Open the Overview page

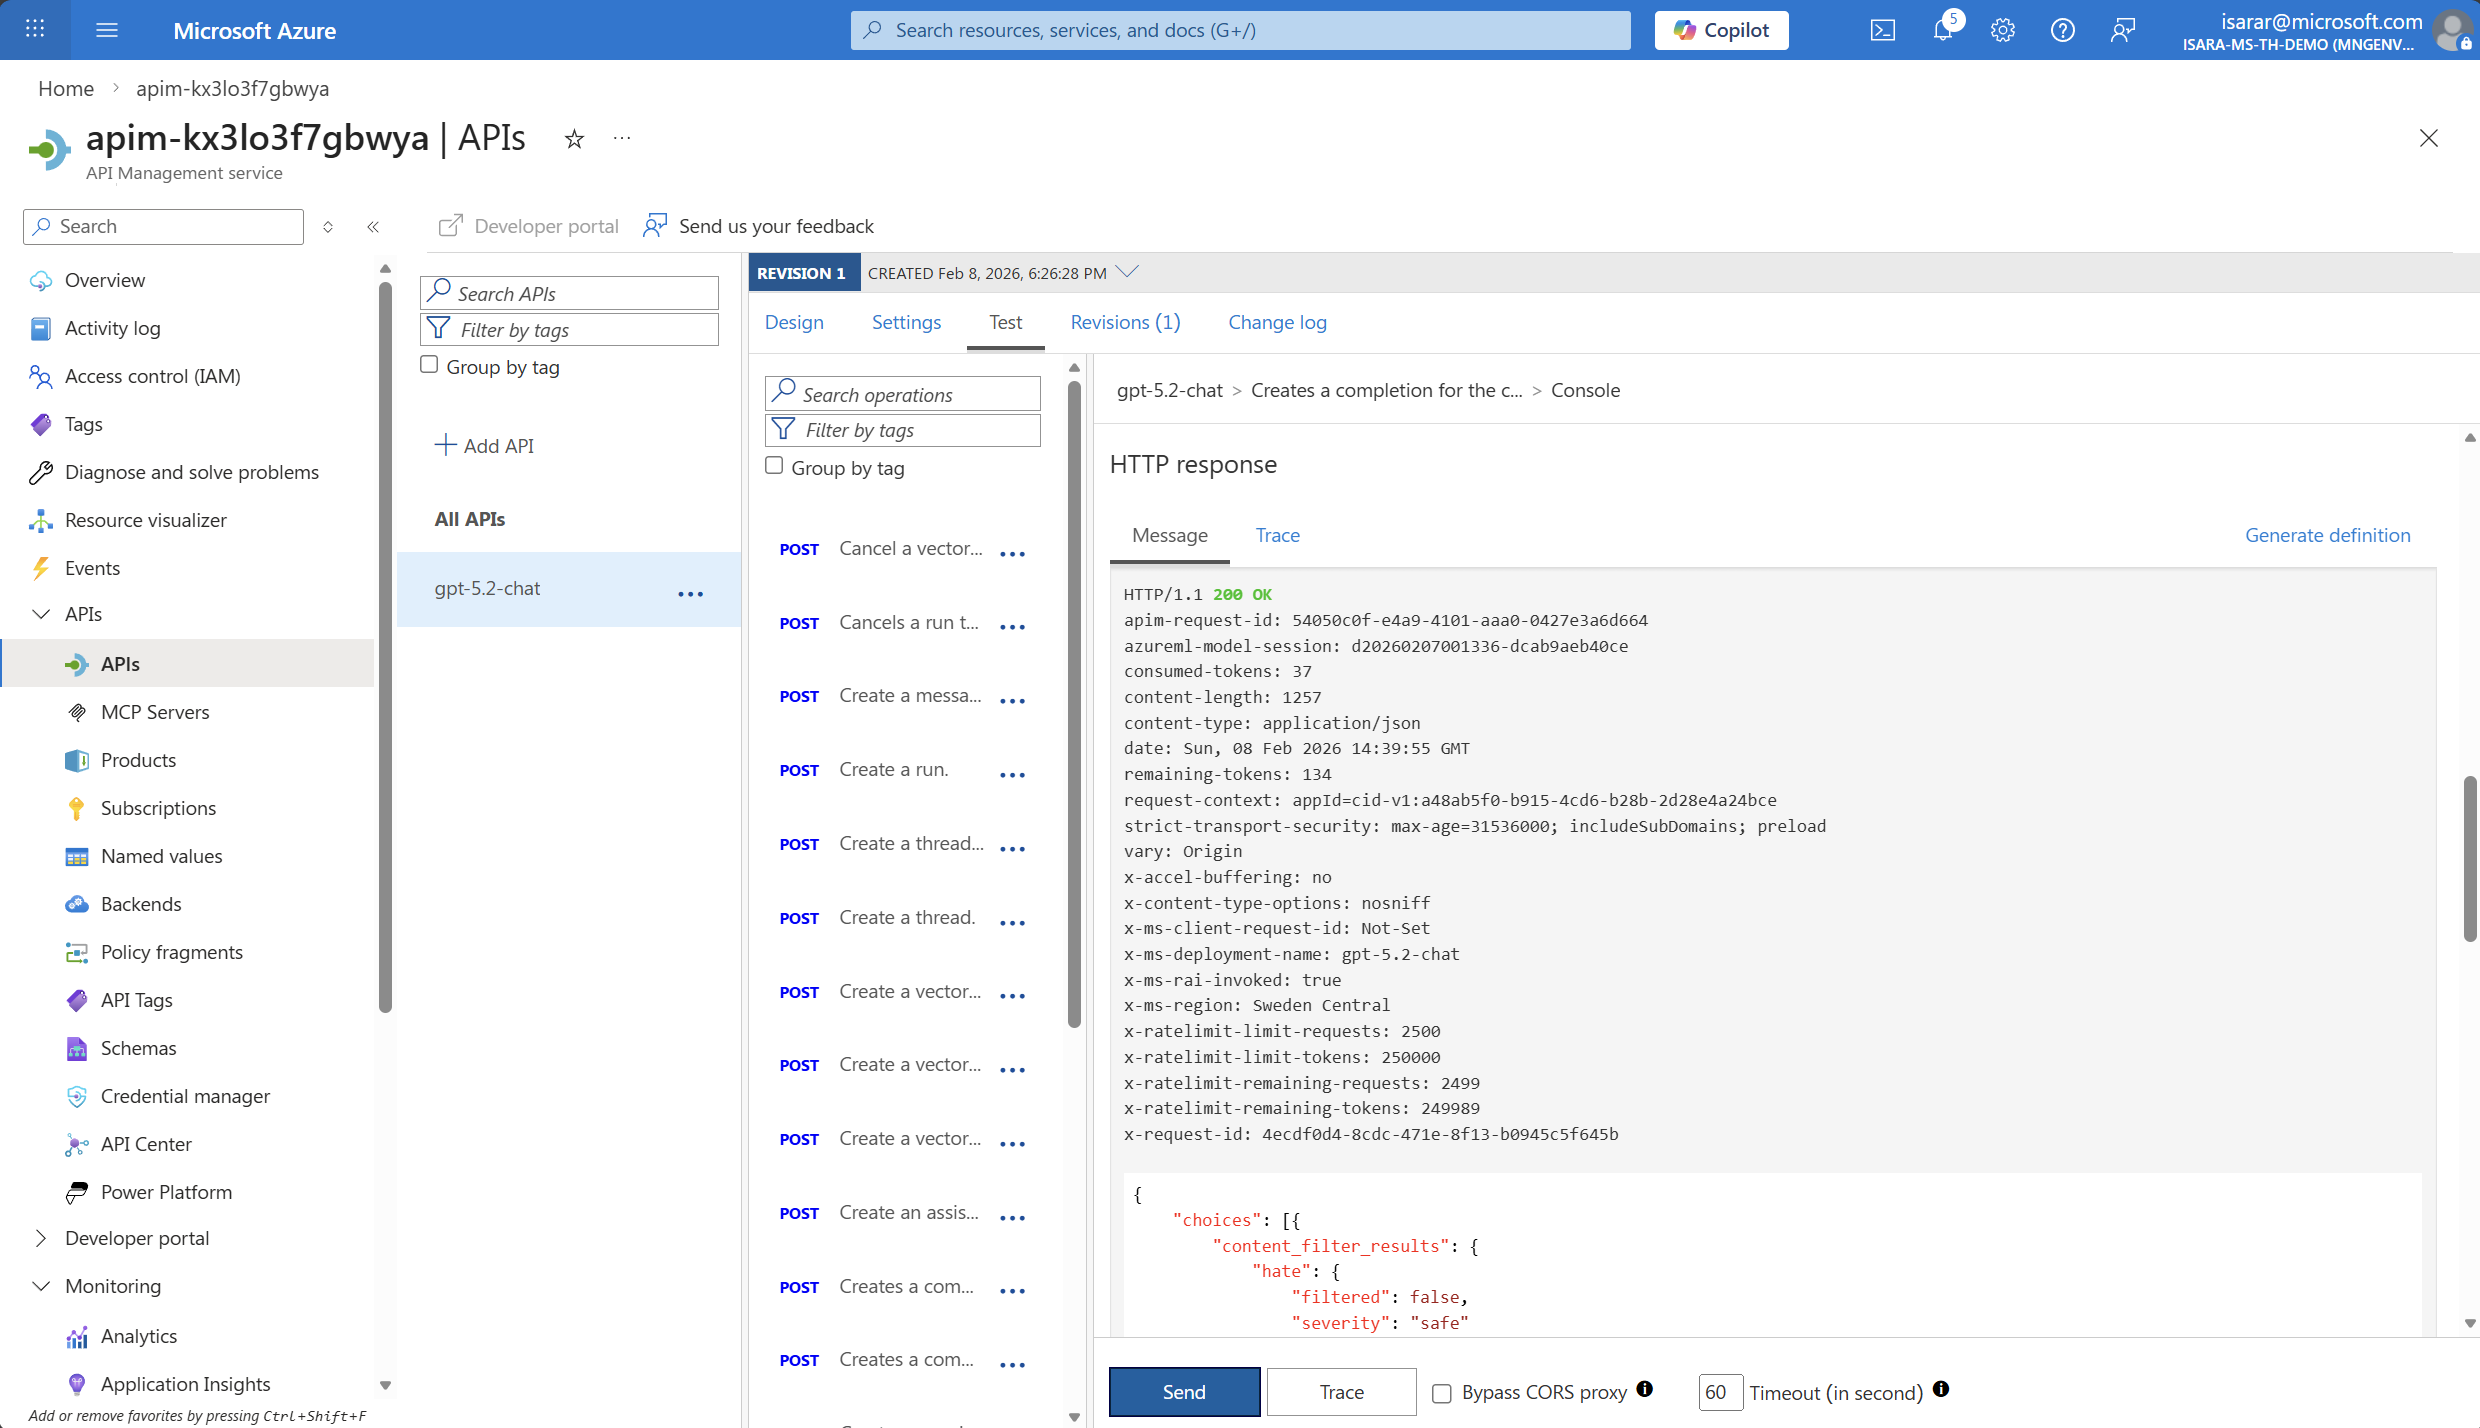(105, 280)
